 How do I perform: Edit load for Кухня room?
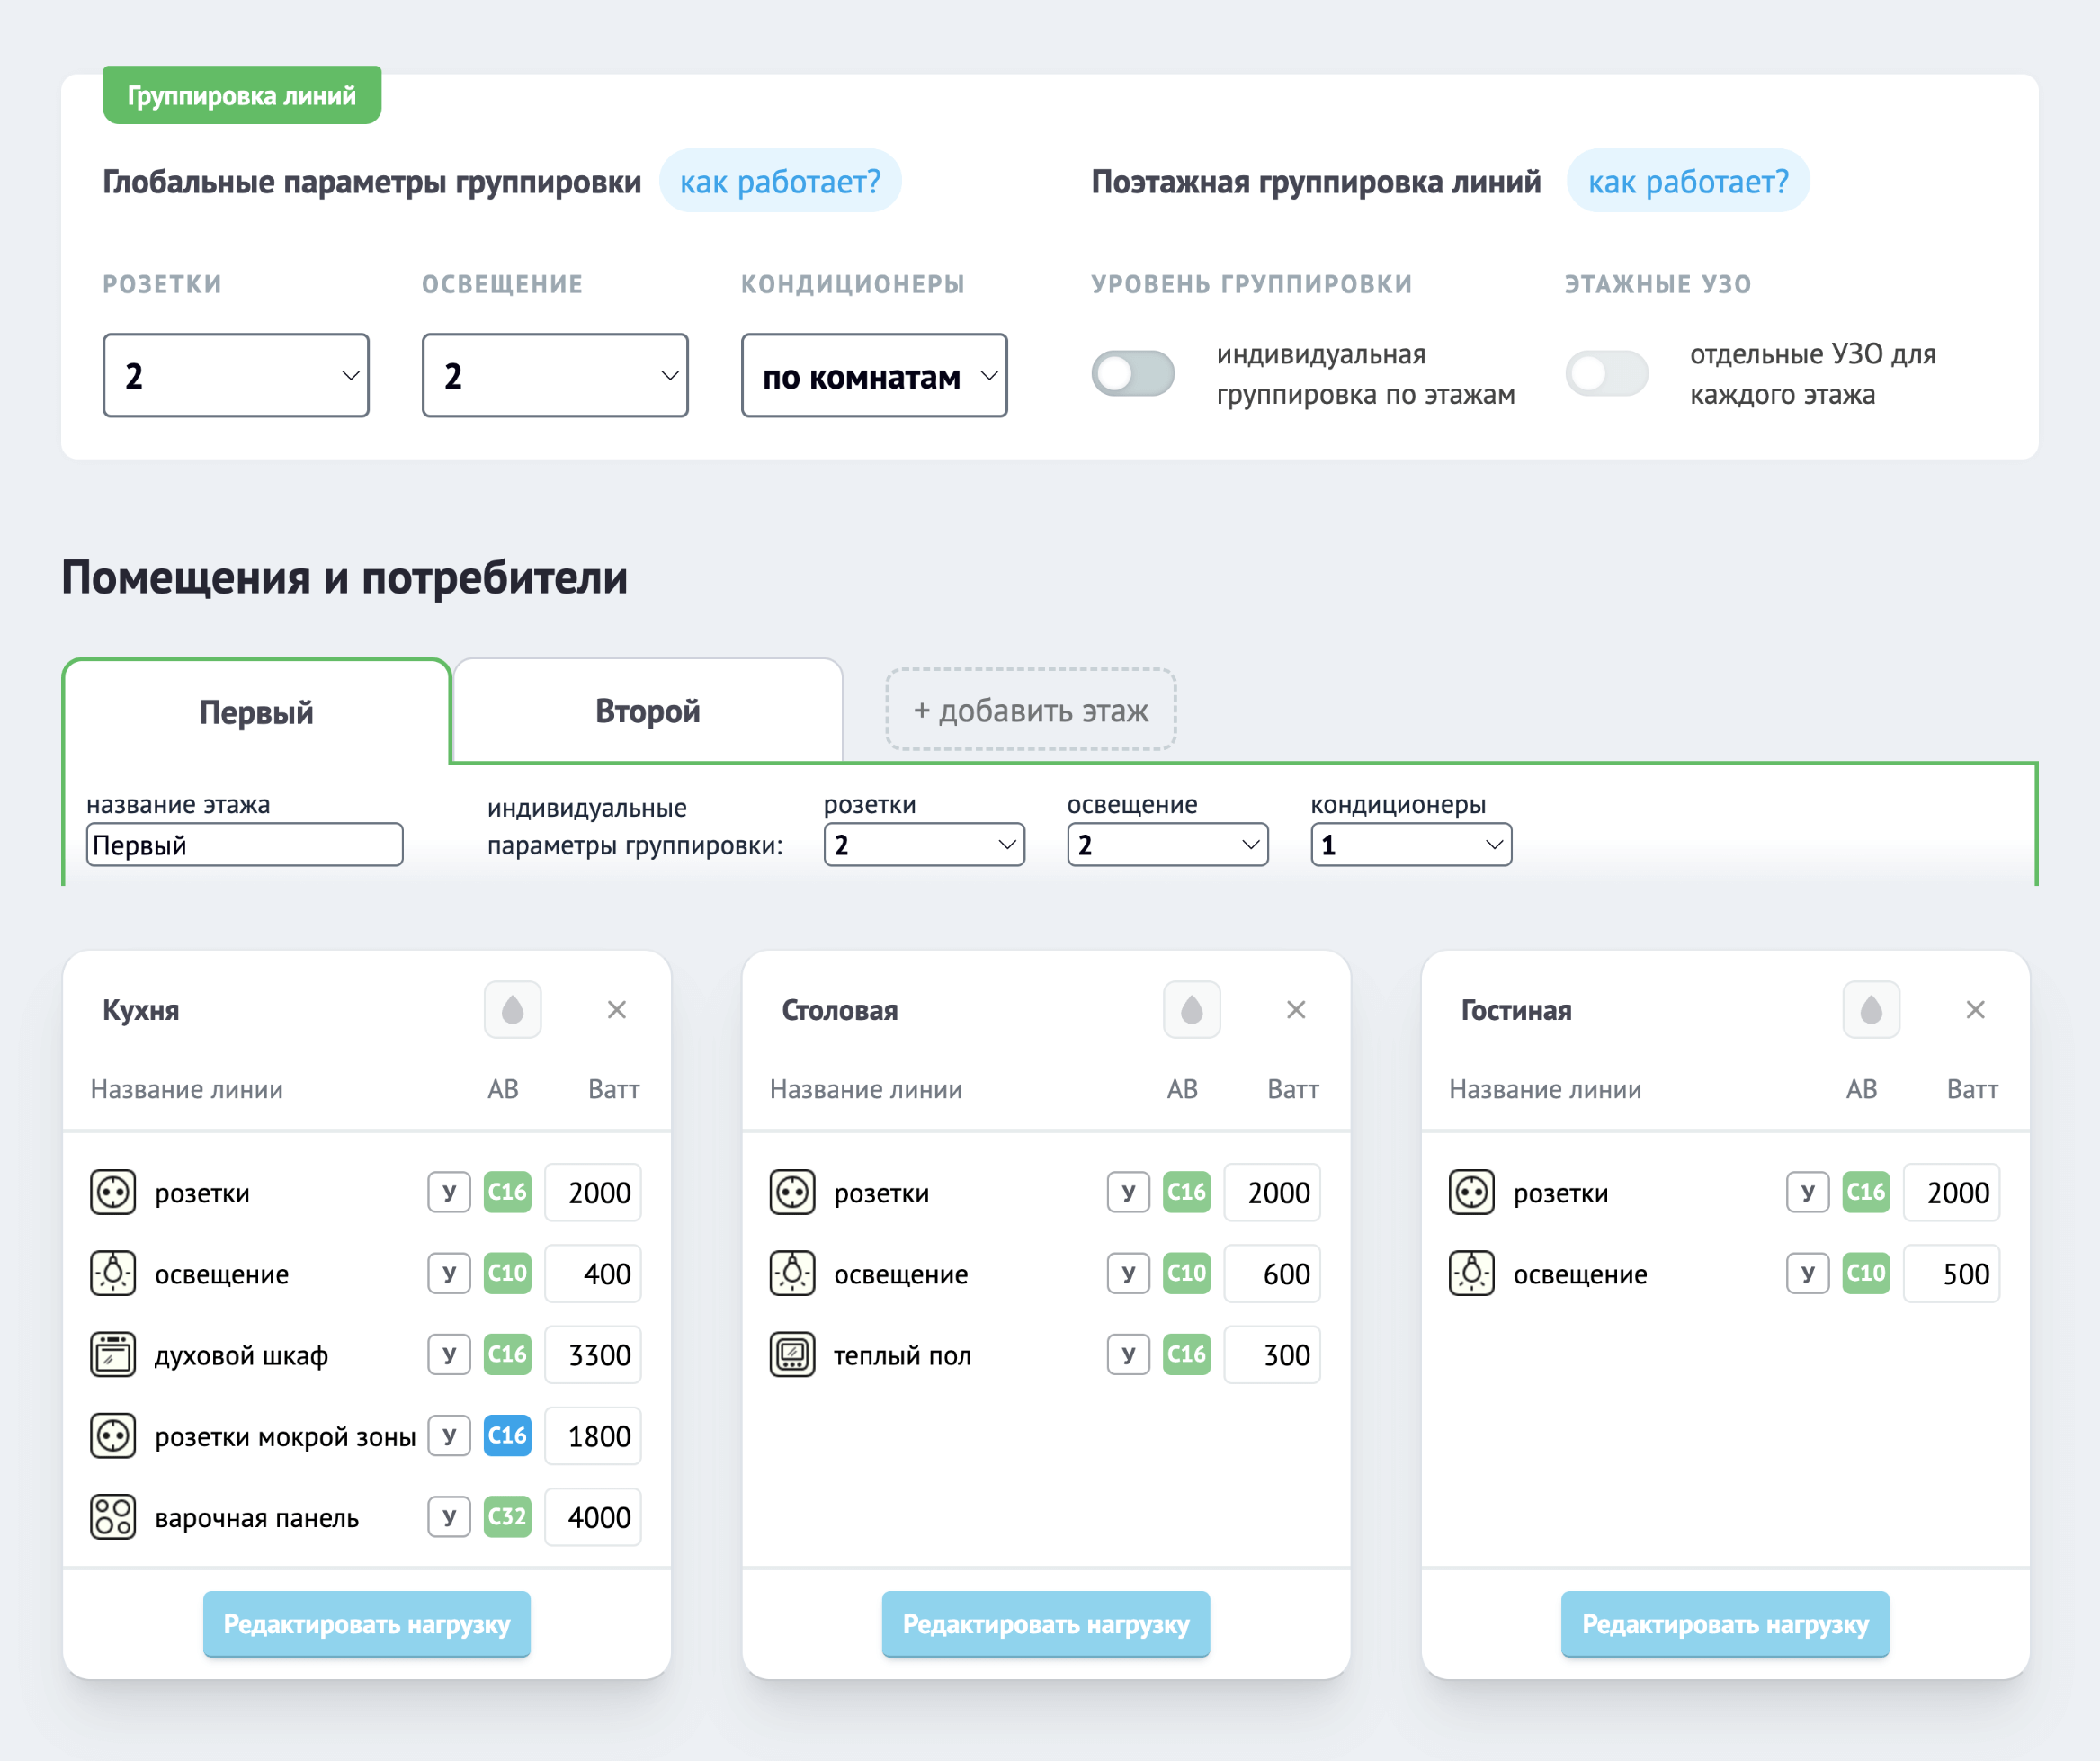[x=367, y=1624]
